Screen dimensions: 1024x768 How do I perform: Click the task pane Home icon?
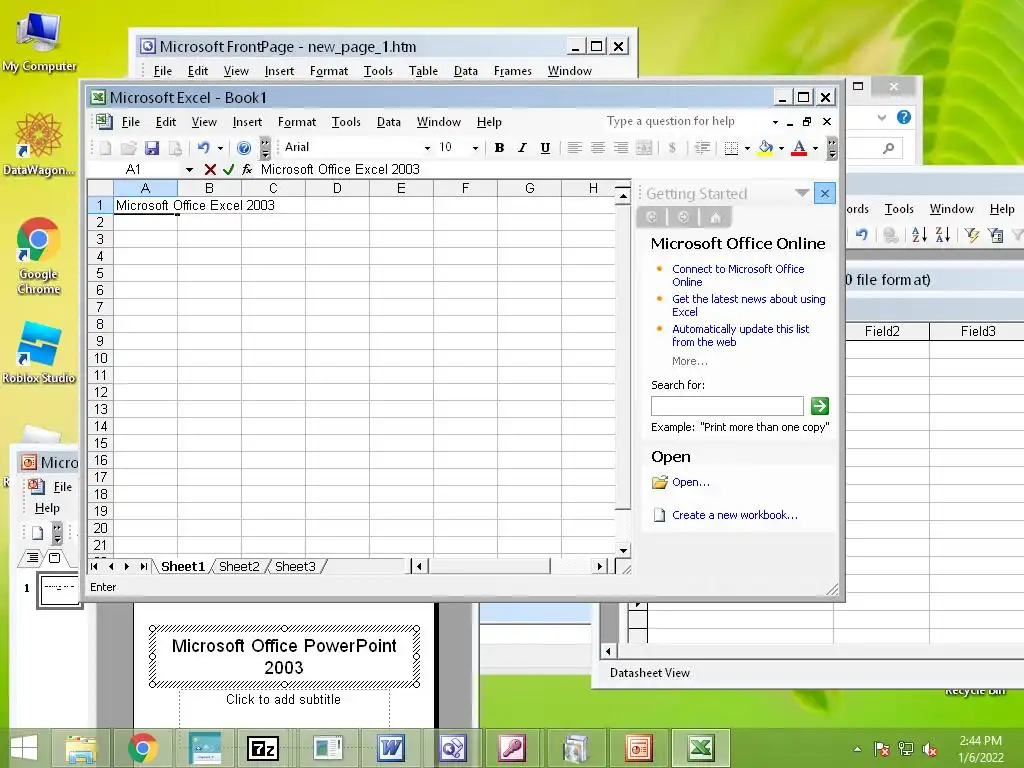[x=715, y=217]
